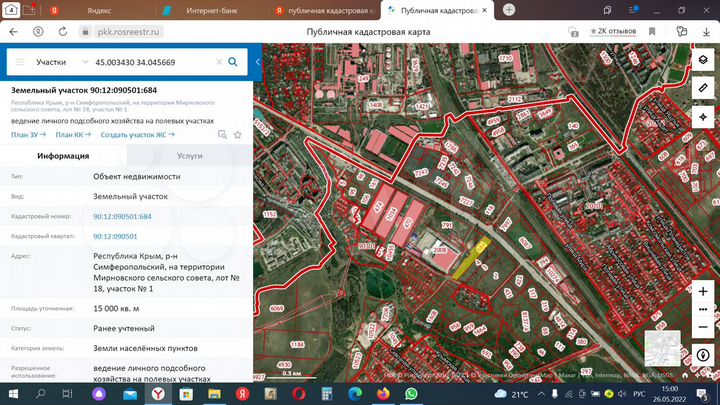Add the land plot to favorites
Viewport: 720px width, 405px height.
click(x=238, y=134)
